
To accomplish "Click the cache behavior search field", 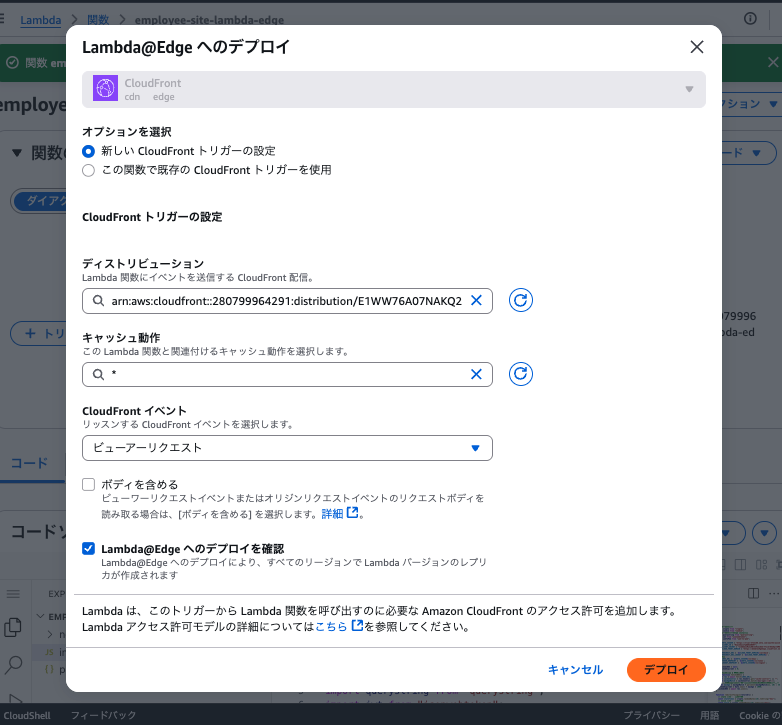I will [287, 374].
